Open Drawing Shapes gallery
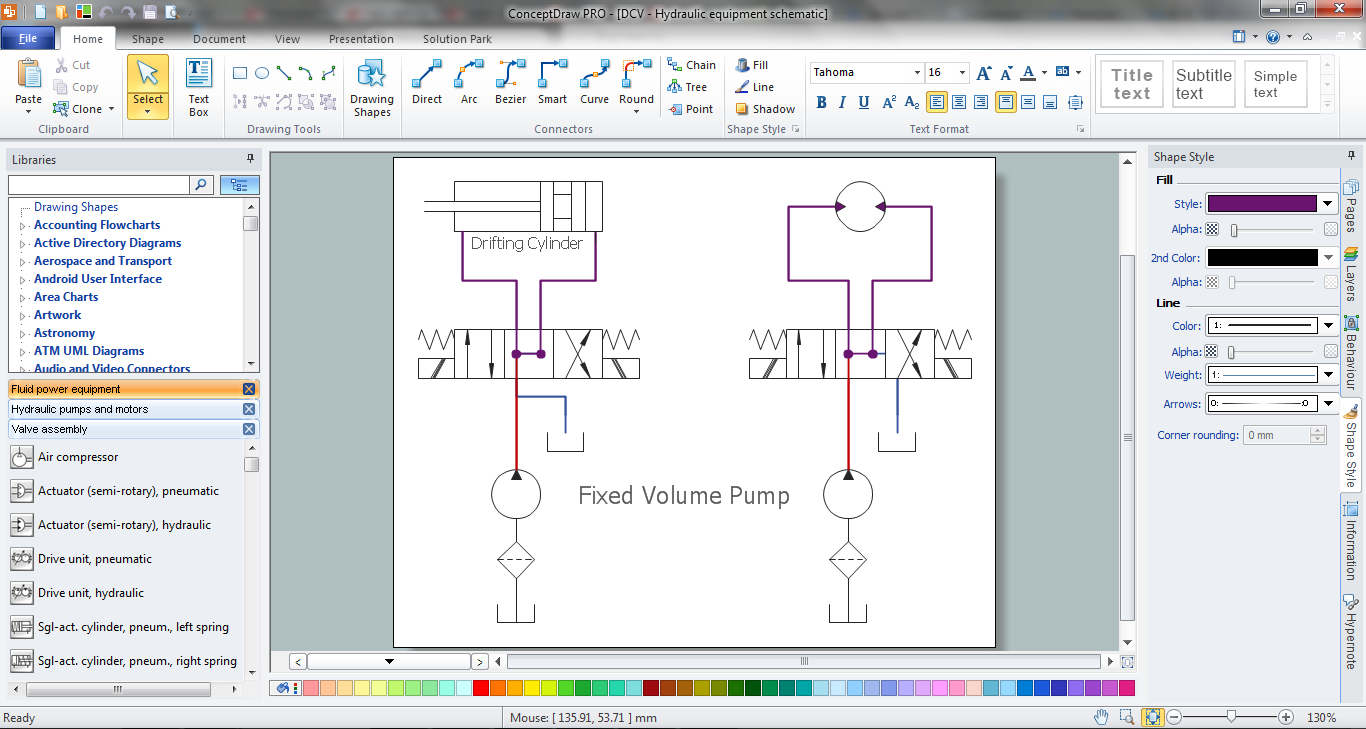 [371, 88]
